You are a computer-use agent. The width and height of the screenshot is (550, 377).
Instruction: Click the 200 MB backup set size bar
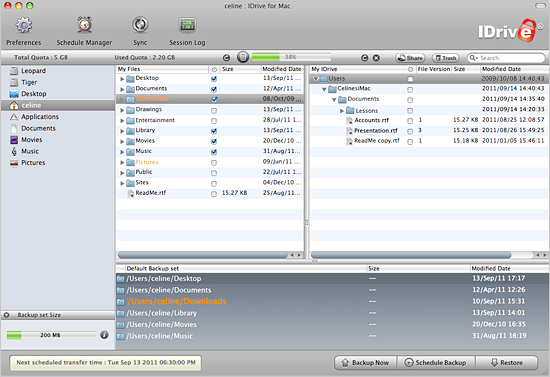[x=51, y=335]
